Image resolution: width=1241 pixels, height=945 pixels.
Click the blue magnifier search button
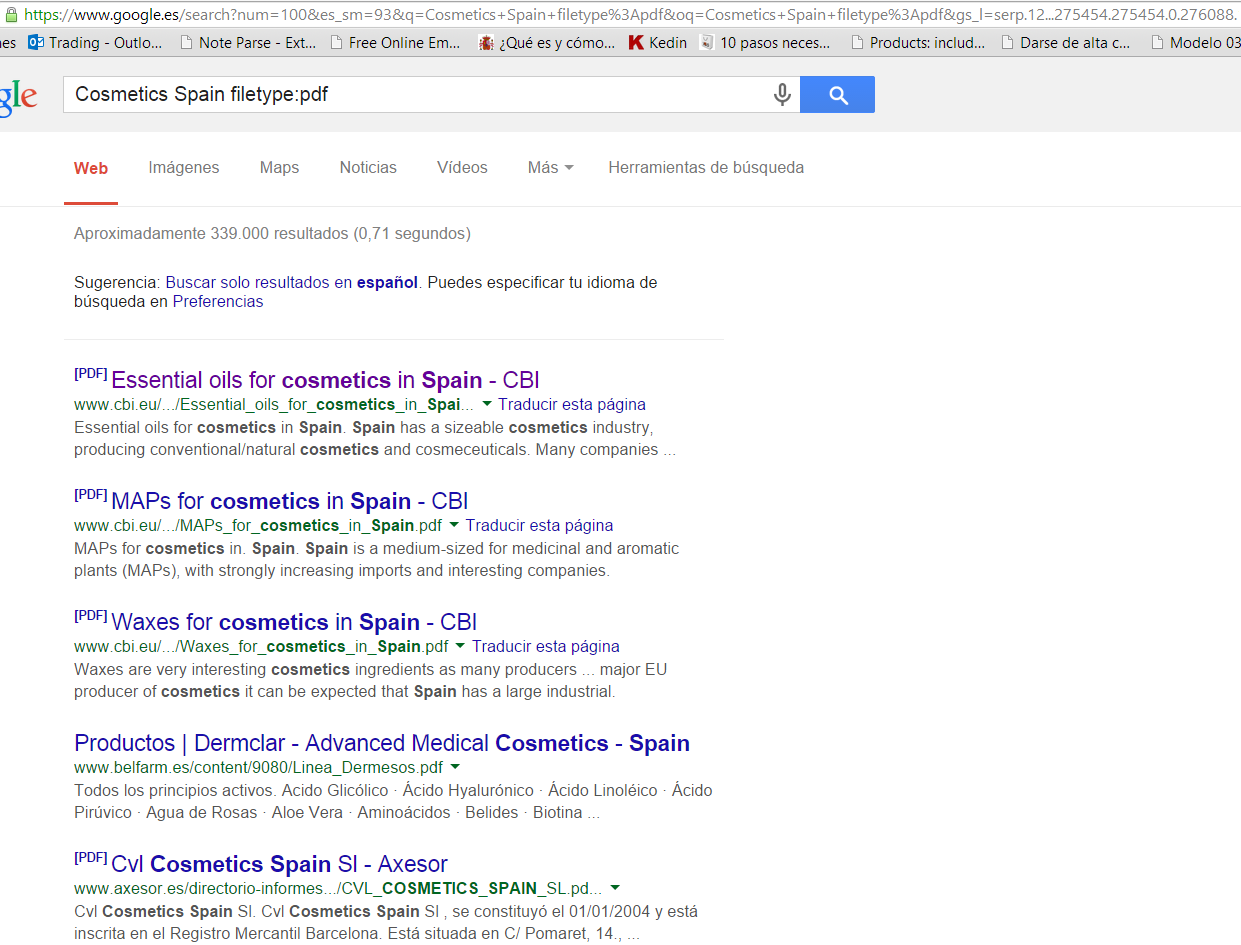[x=837, y=95]
